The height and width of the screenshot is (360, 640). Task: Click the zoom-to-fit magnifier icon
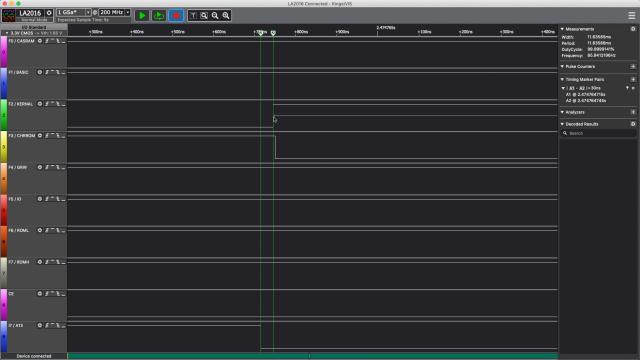coord(204,16)
